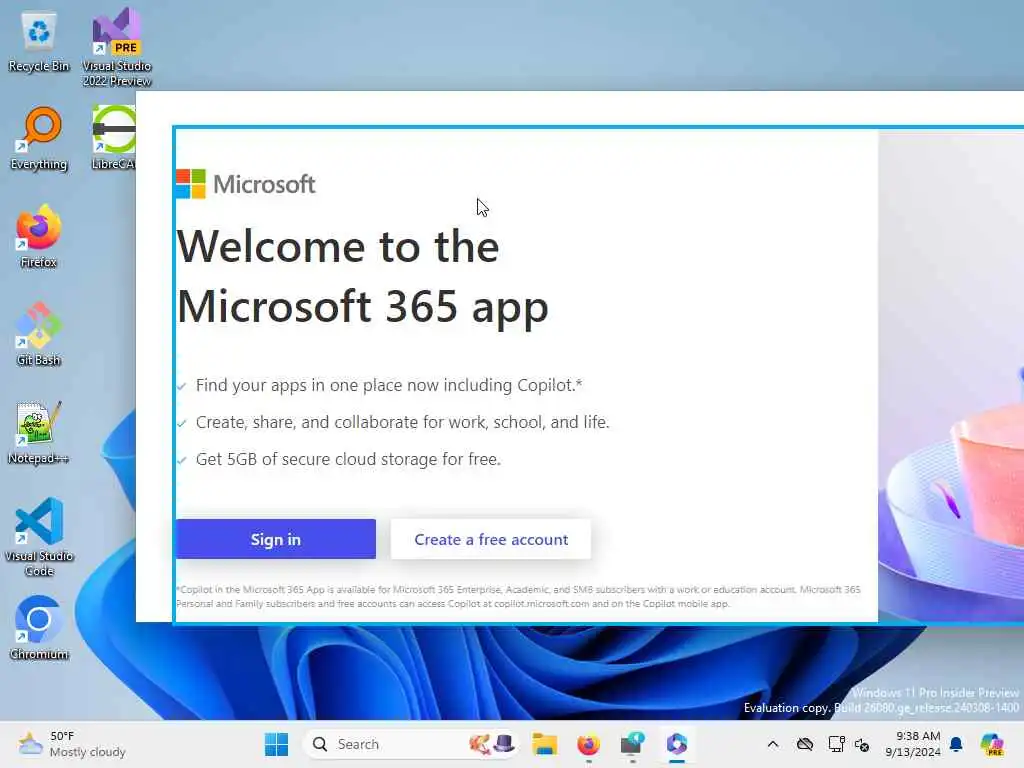Select 'Find your apps in one place' bullet text

point(389,385)
